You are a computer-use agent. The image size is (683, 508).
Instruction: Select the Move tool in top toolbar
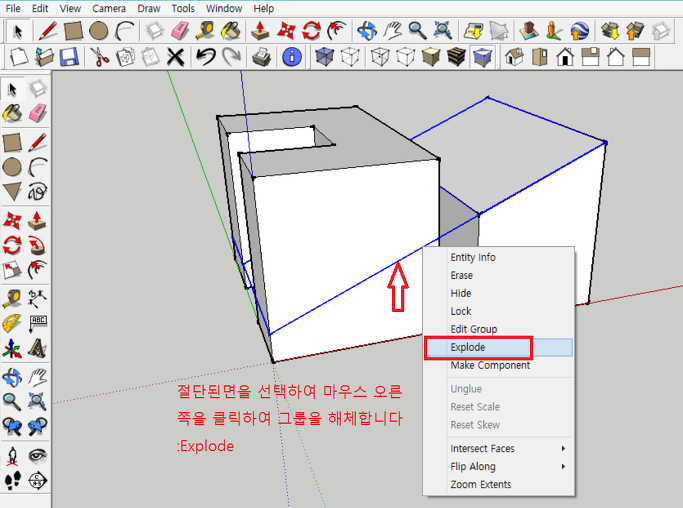point(286,31)
